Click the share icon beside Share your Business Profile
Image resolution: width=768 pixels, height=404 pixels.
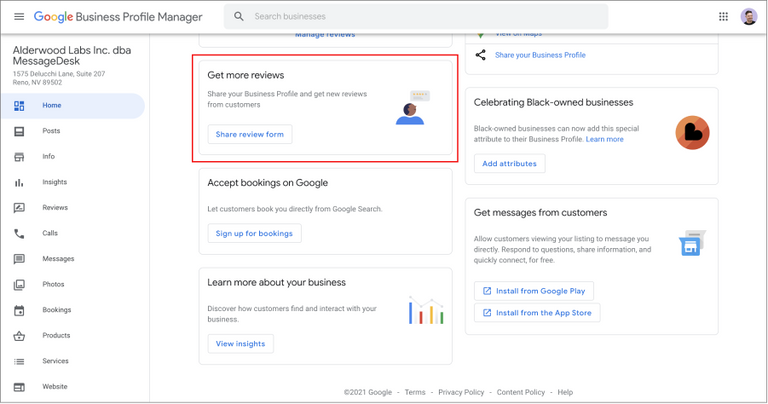coord(480,55)
